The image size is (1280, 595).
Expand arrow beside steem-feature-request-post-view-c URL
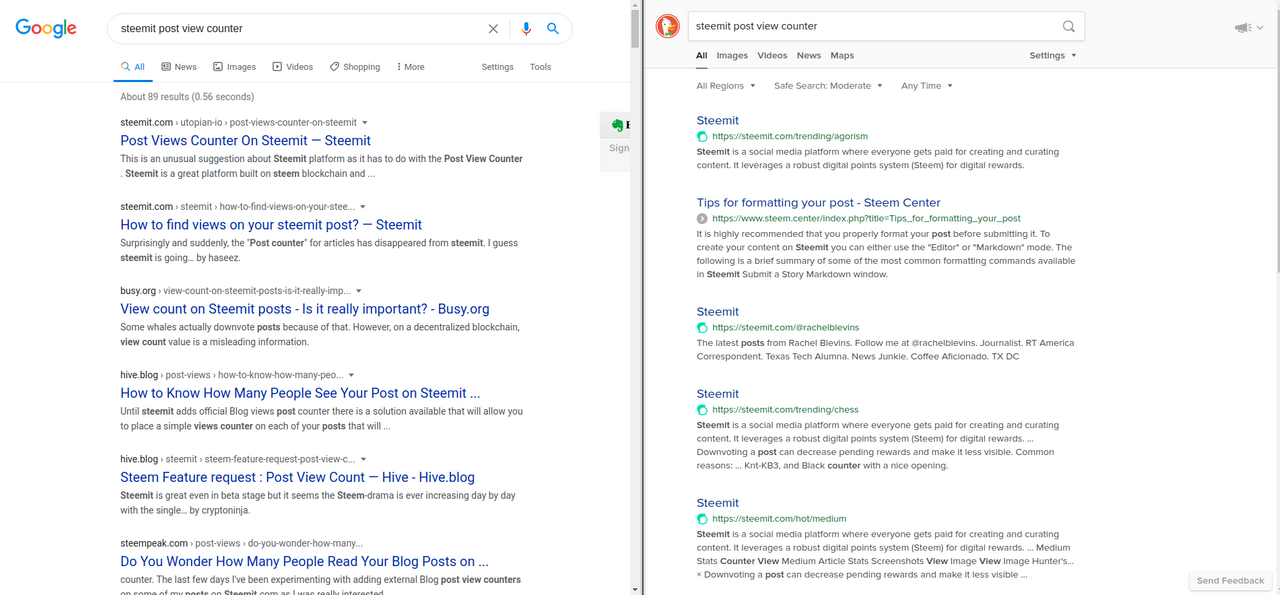coord(364,459)
